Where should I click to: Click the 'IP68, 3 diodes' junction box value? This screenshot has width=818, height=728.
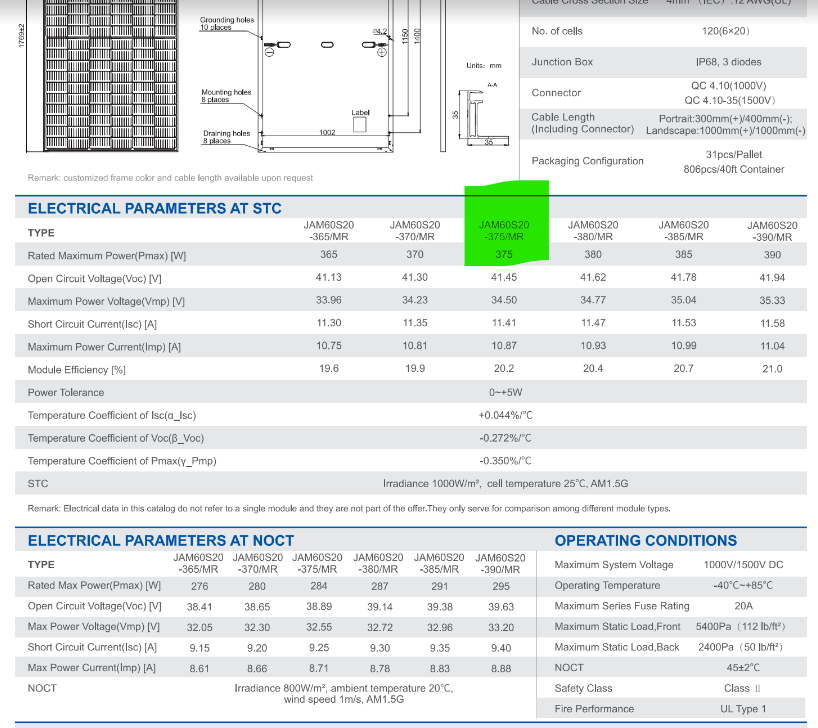tap(713, 62)
